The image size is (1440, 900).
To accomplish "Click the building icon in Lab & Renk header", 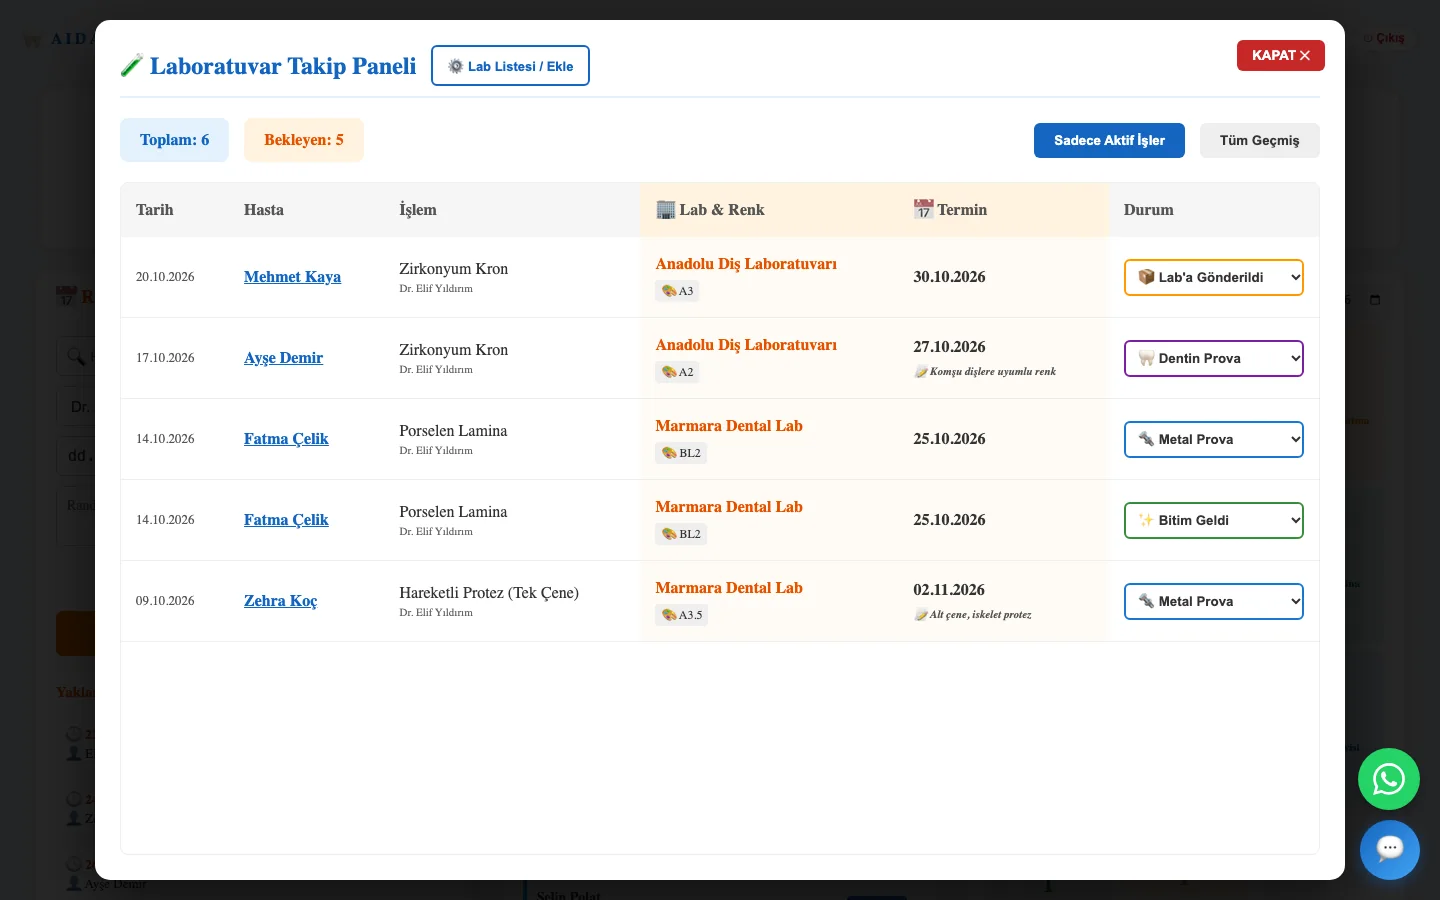I will pos(666,210).
